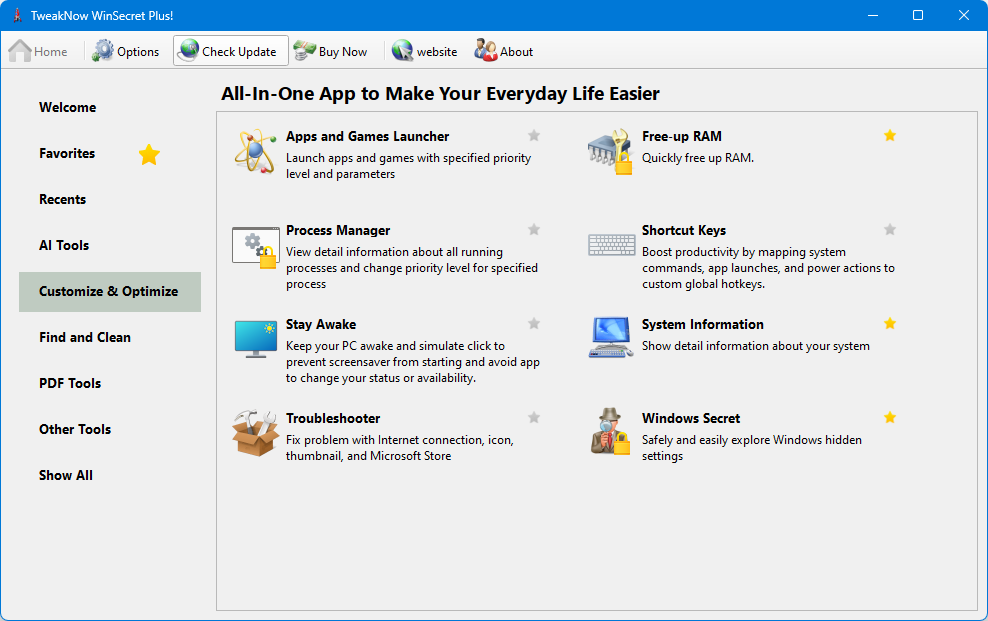The width and height of the screenshot is (988, 621).
Task: Click the Troubleshooter box icon
Action: tap(254, 433)
